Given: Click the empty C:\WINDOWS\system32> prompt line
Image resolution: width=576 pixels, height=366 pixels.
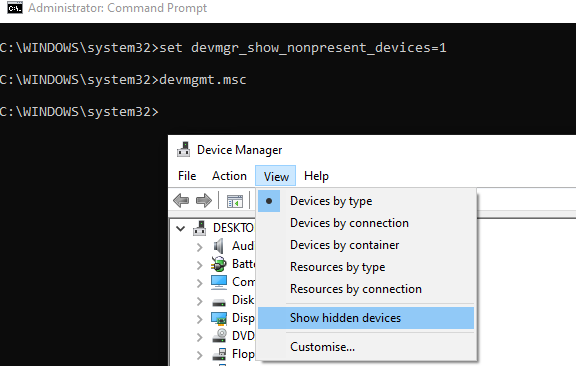Looking at the screenshot, I should (x=79, y=112).
